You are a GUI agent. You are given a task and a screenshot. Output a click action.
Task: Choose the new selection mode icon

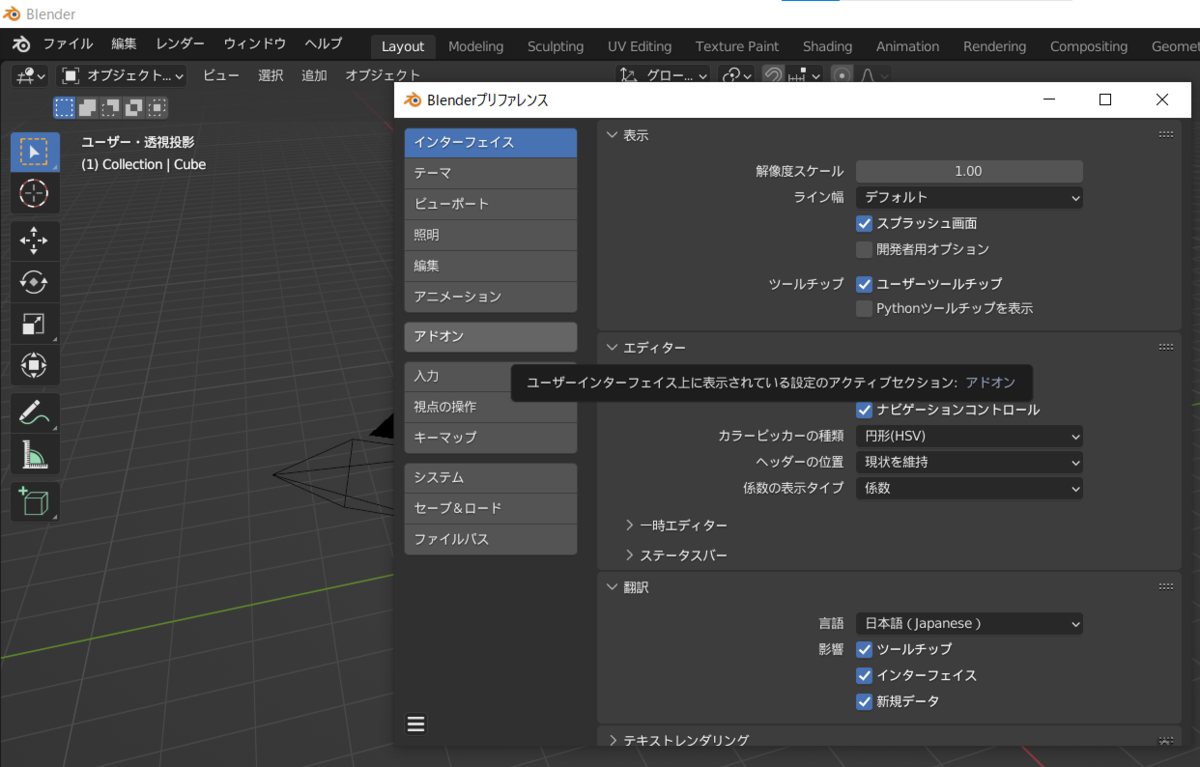(x=65, y=108)
